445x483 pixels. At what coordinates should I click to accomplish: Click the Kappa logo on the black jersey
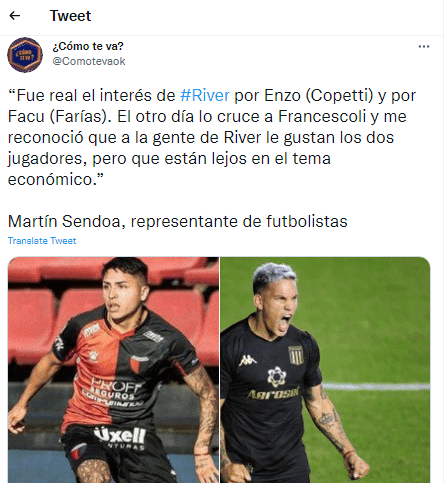click(x=248, y=360)
